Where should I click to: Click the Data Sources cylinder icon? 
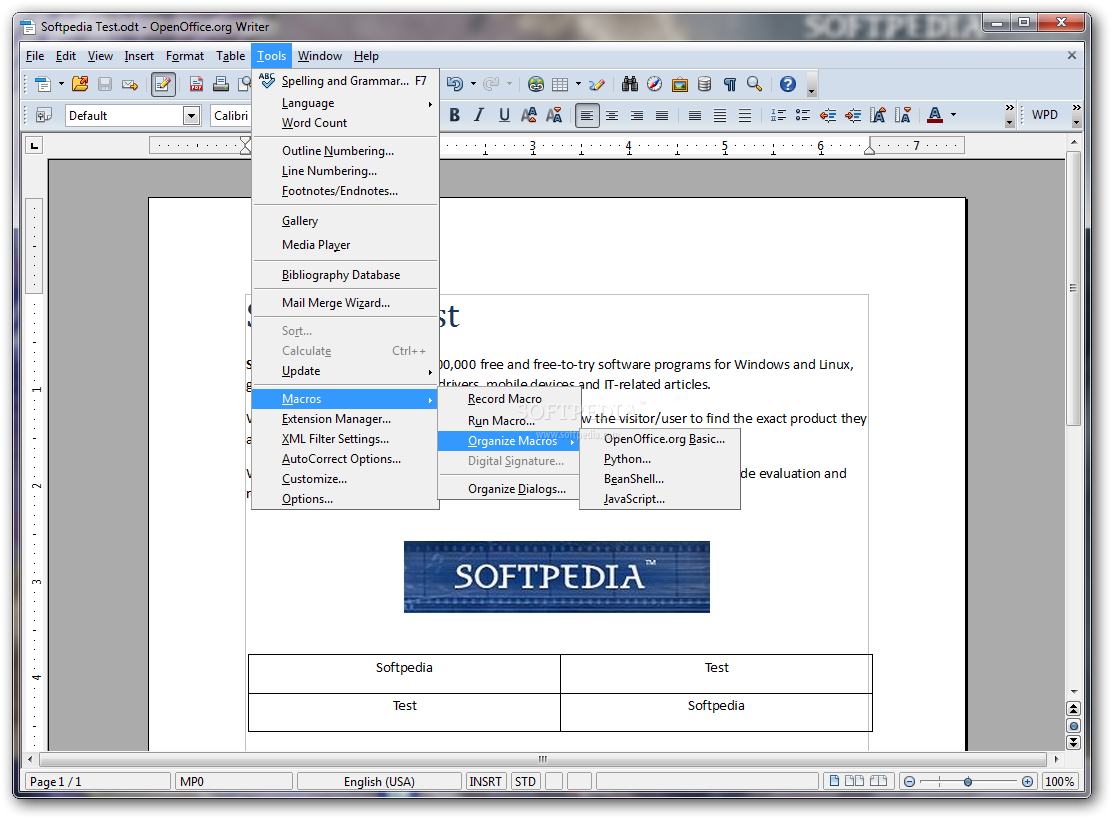point(704,84)
